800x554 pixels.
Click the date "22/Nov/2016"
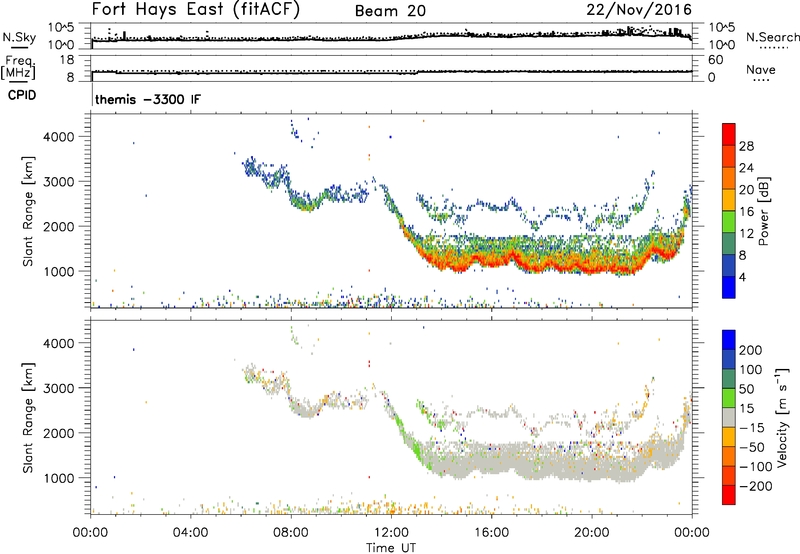[x=639, y=10]
